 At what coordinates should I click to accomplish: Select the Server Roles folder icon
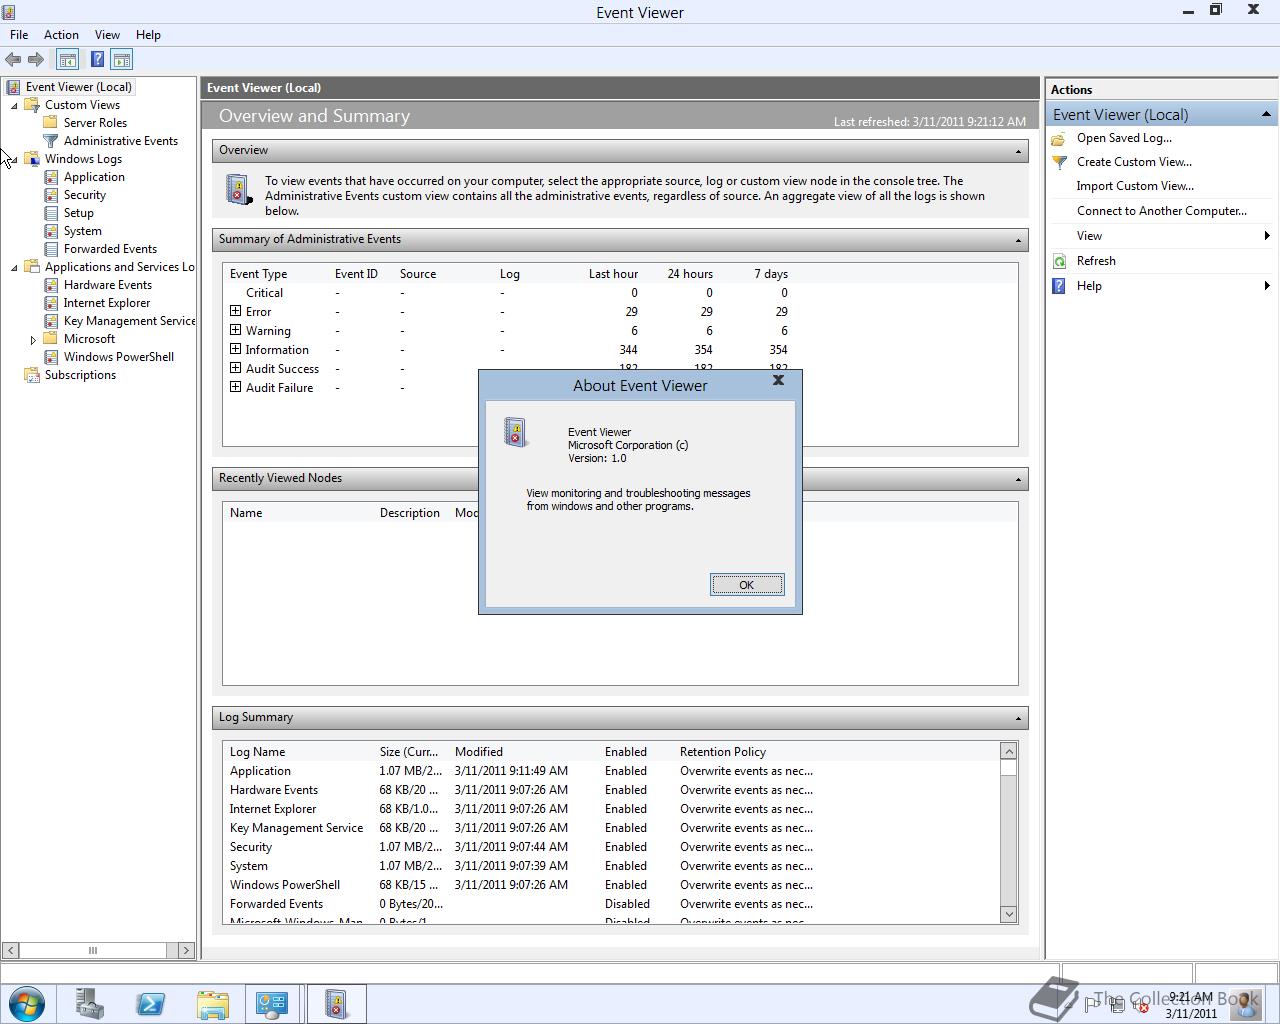click(x=51, y=123)
